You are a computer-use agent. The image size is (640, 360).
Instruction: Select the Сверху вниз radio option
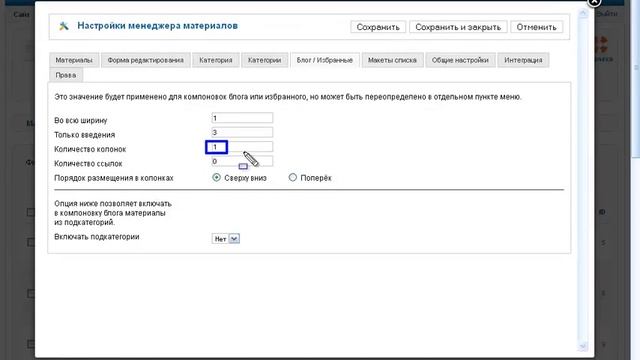tap(216, 178)
